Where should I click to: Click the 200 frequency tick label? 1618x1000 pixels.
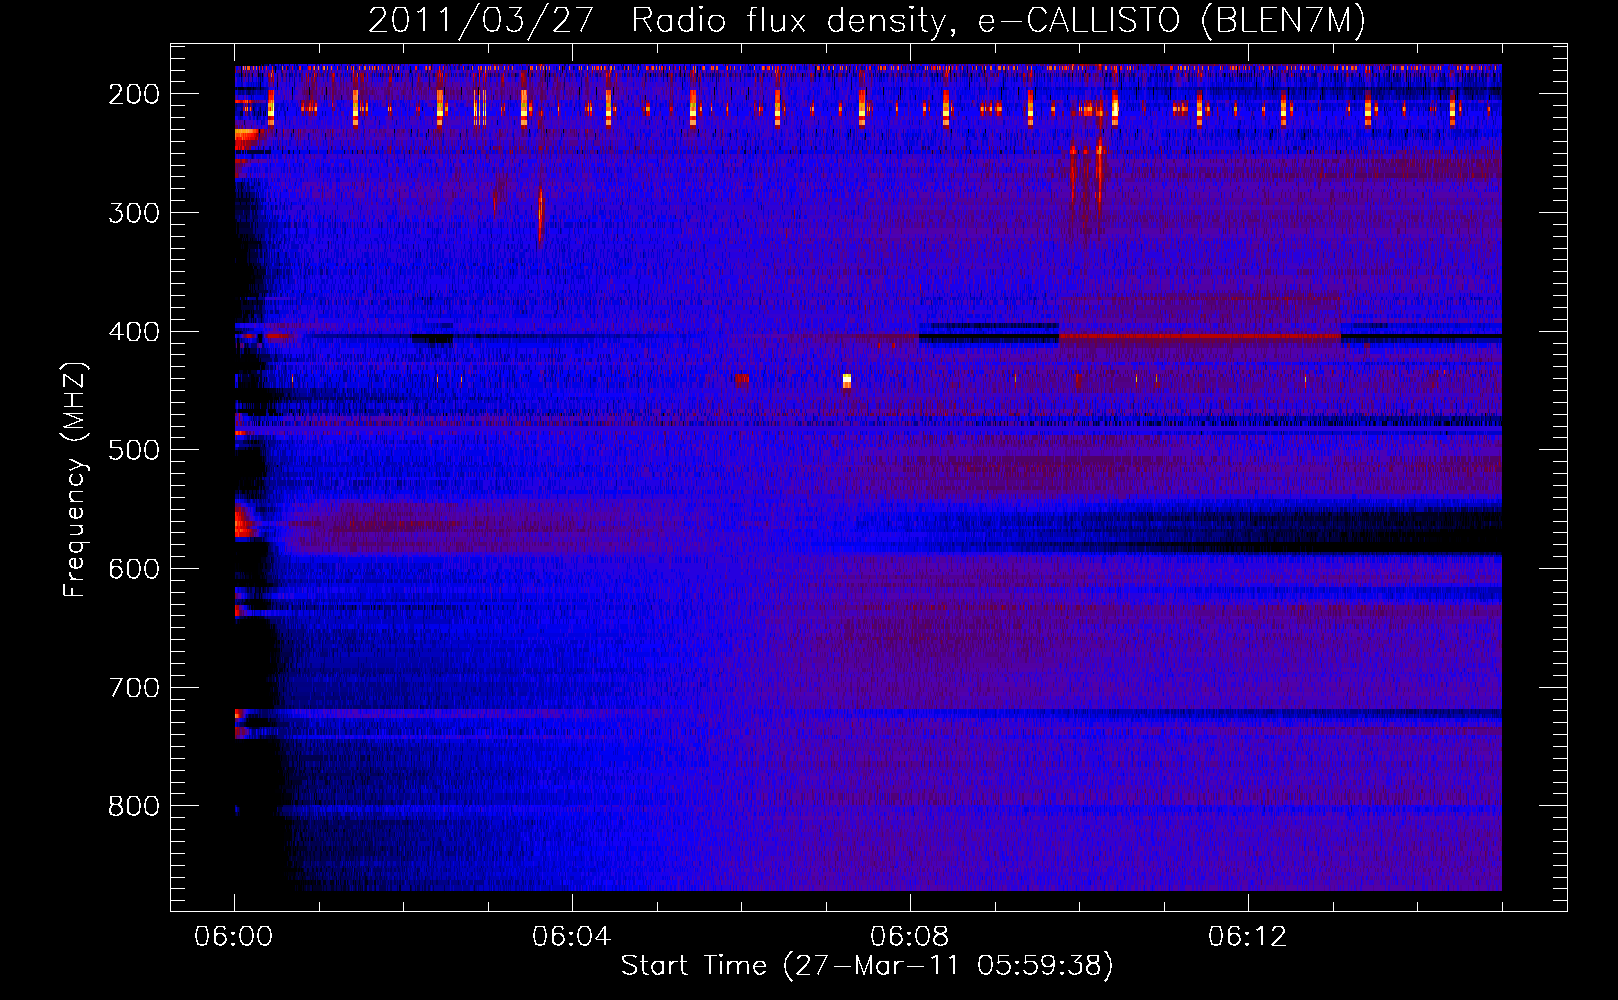click(134, 94)
